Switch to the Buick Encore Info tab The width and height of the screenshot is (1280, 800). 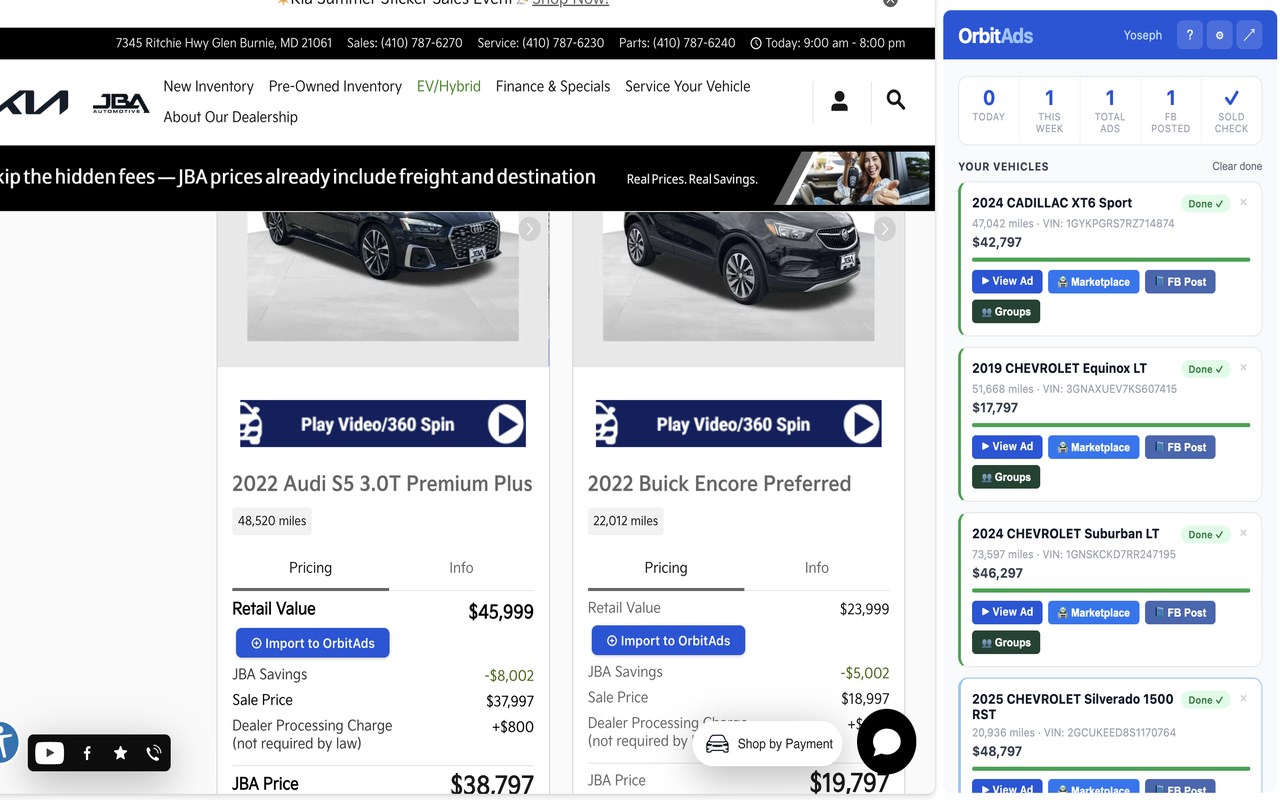tap(817, 568)
